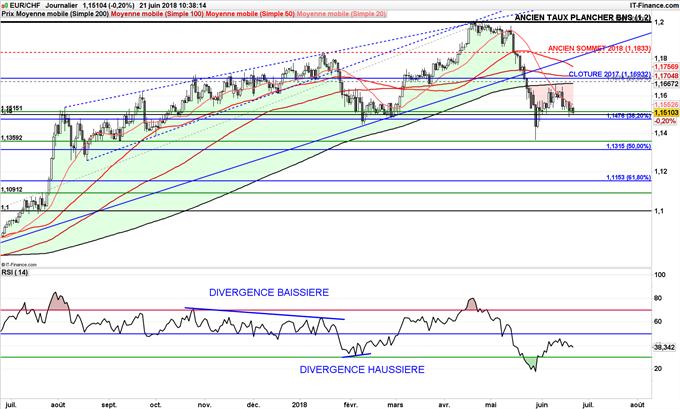Click the 1,17569 moving average price tag
This screenshot has height=409, width=680.
tap(666, 67)
